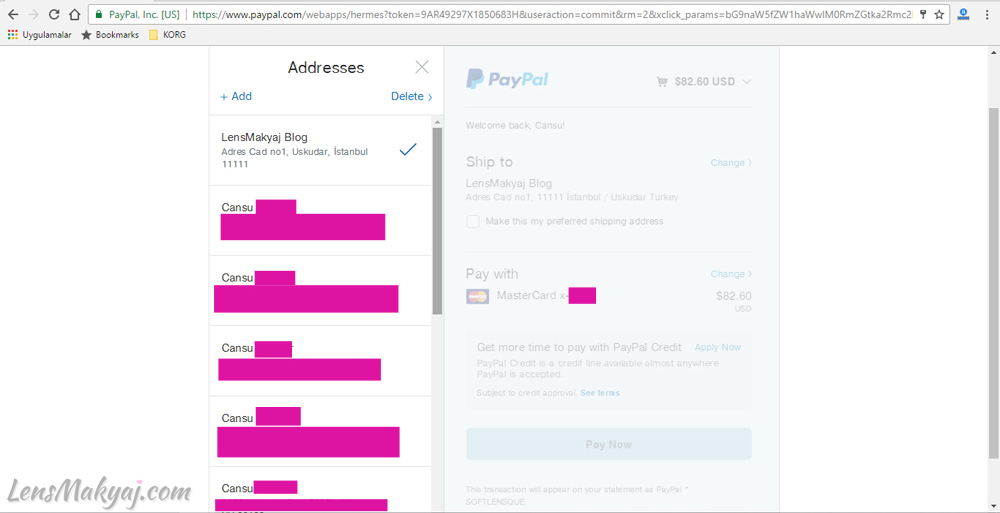Click the Addresses panel heading

click(326, 68)
